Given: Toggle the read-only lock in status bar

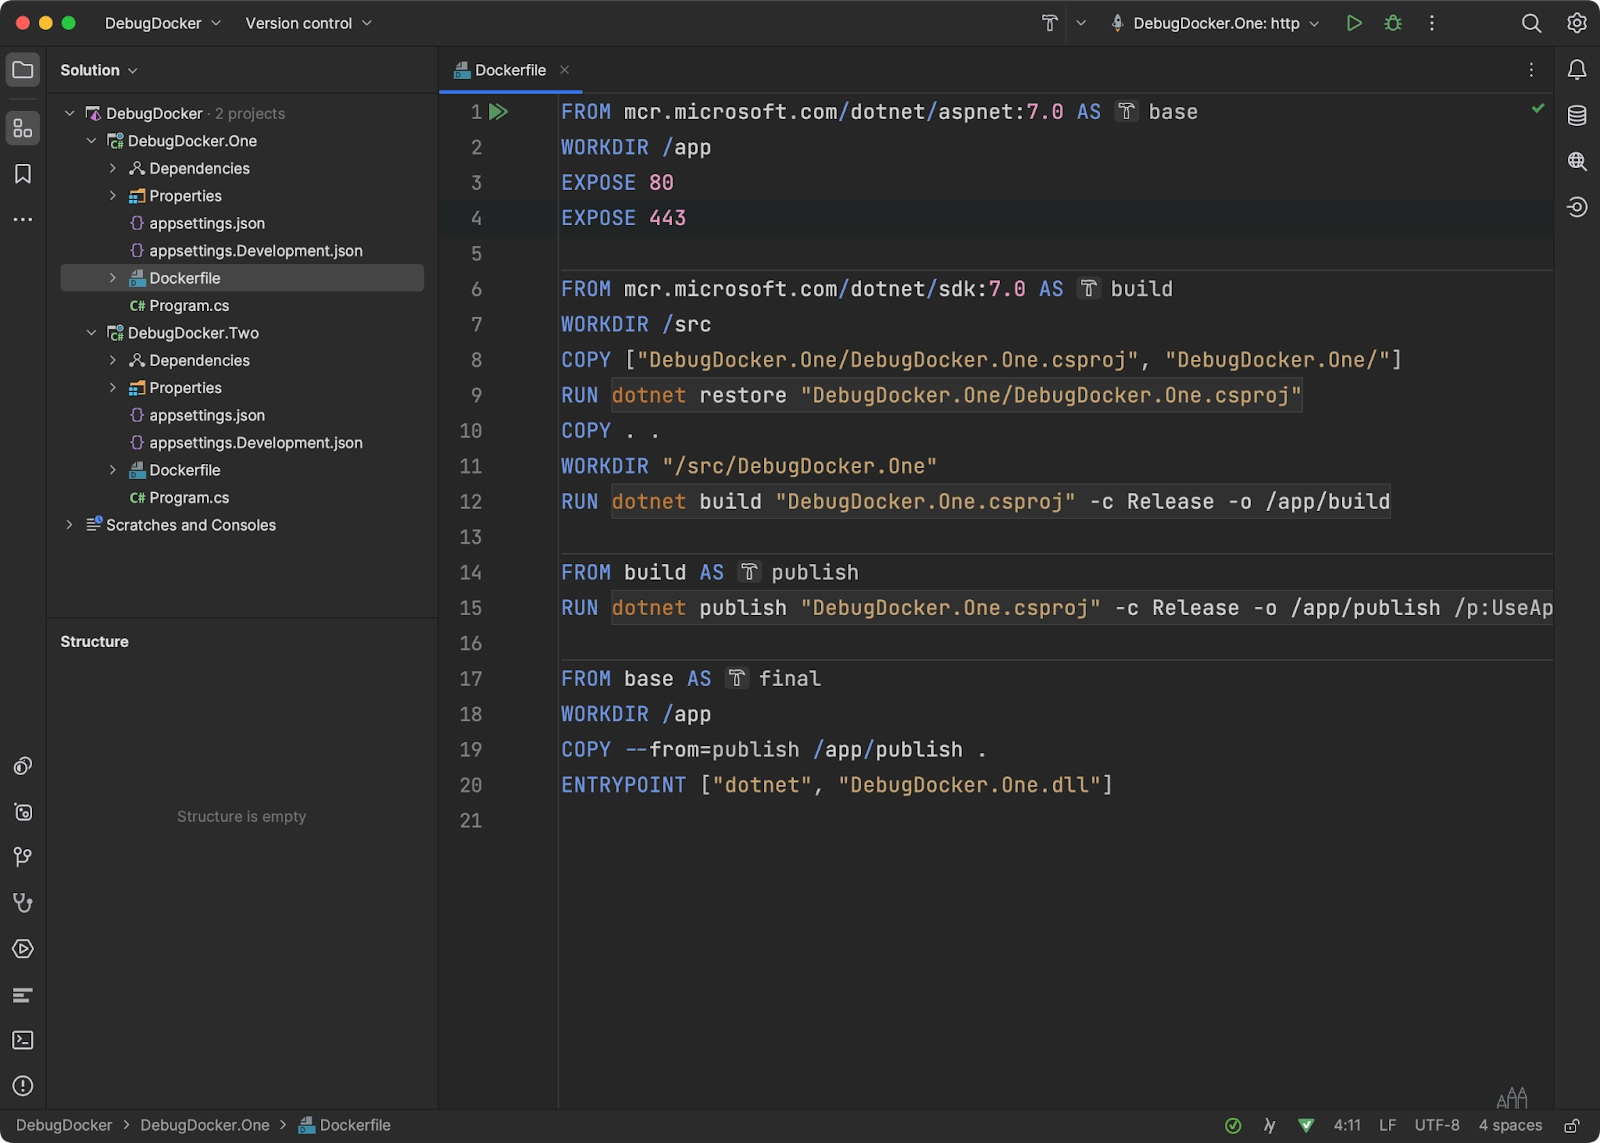Looking at the screenshot, I should (1572, 1126).
